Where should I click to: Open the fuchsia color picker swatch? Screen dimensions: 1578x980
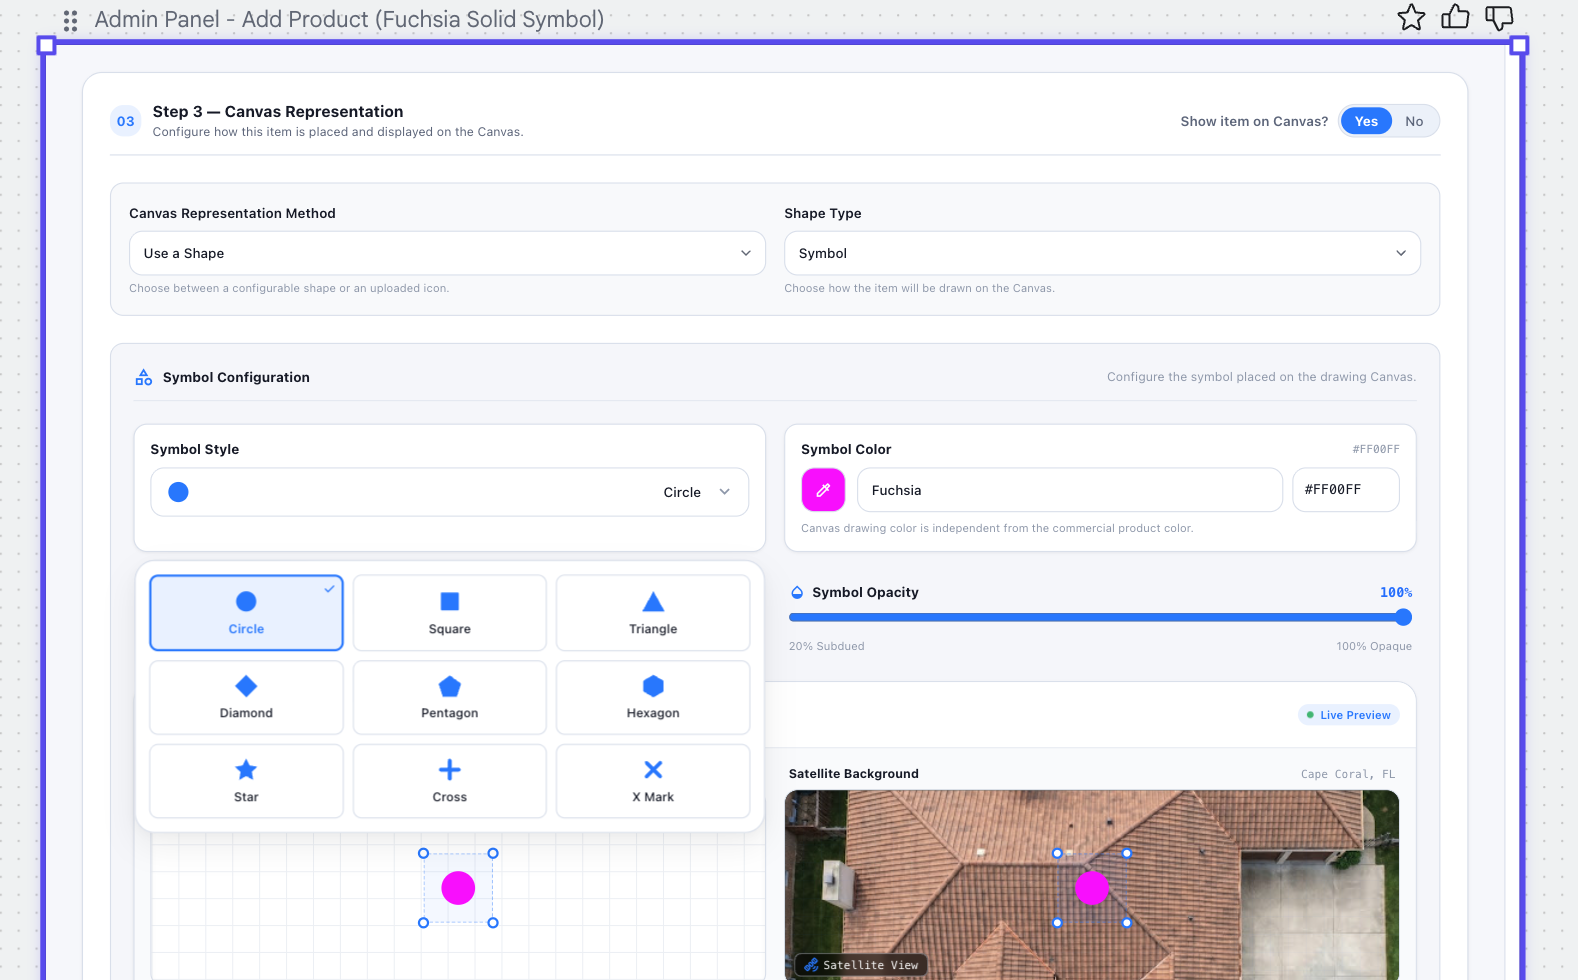[823, 490]
